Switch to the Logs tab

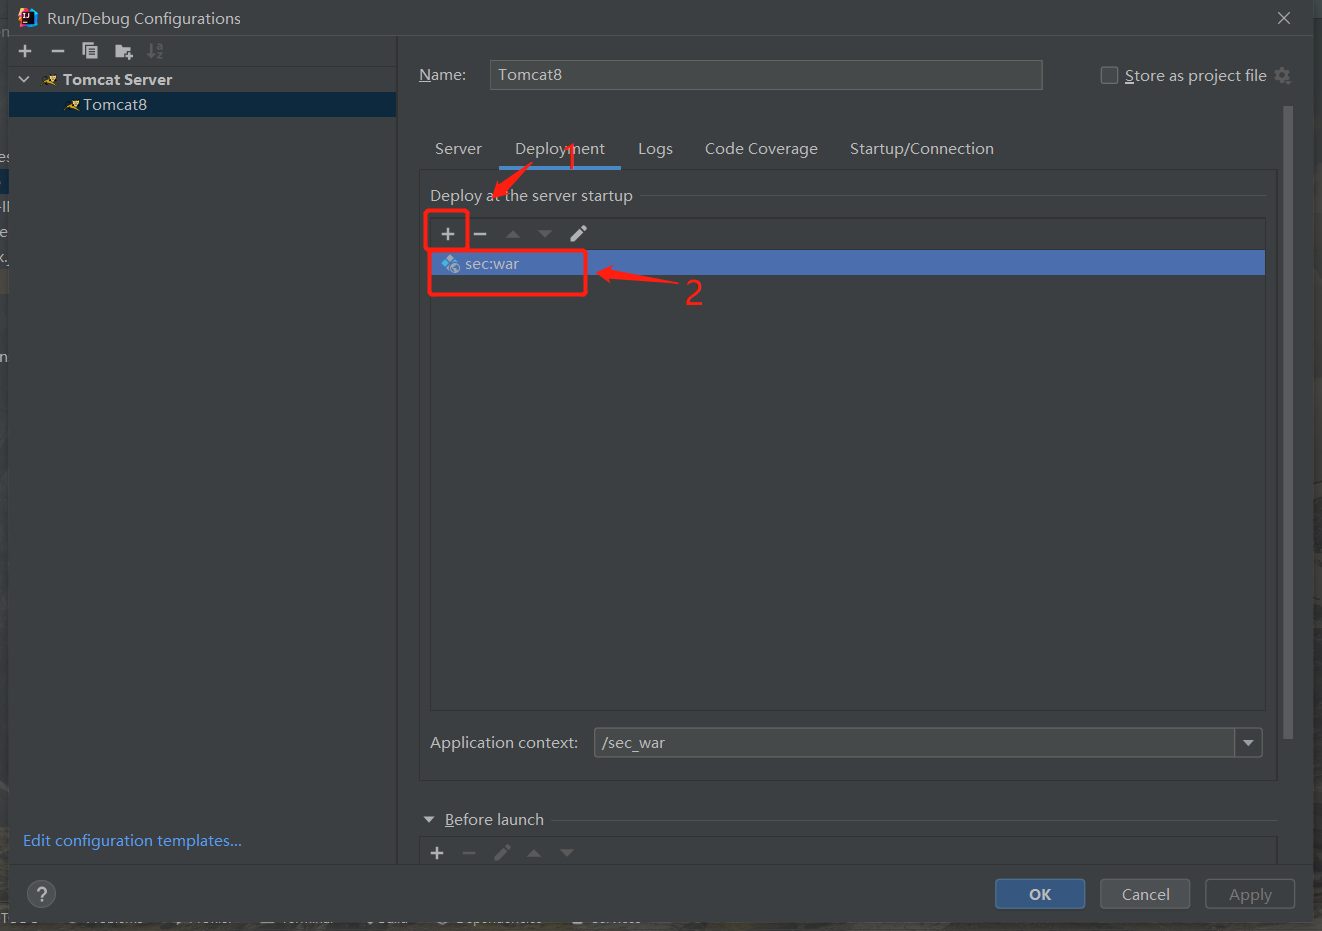point(655,149)
